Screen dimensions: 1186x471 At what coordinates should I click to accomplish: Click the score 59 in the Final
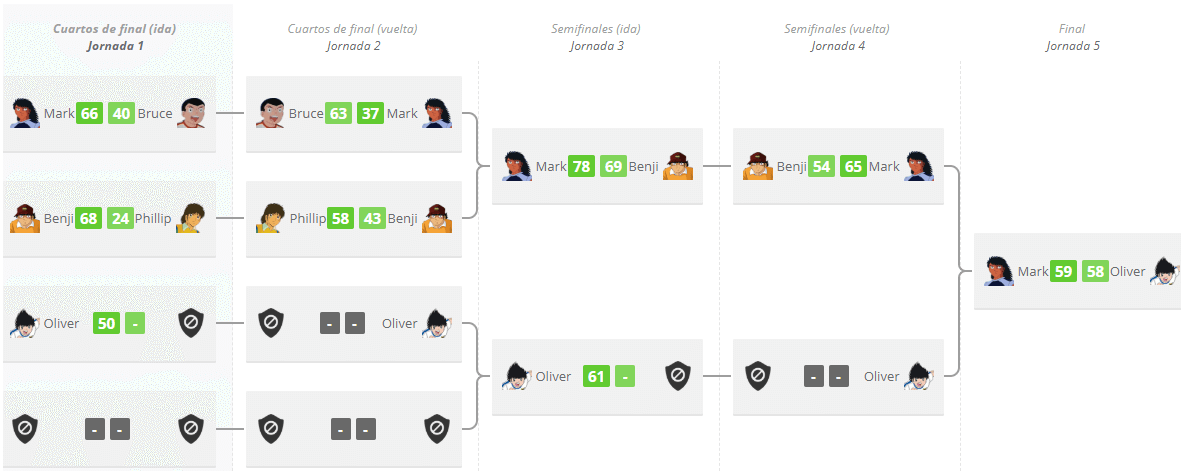1063,271
